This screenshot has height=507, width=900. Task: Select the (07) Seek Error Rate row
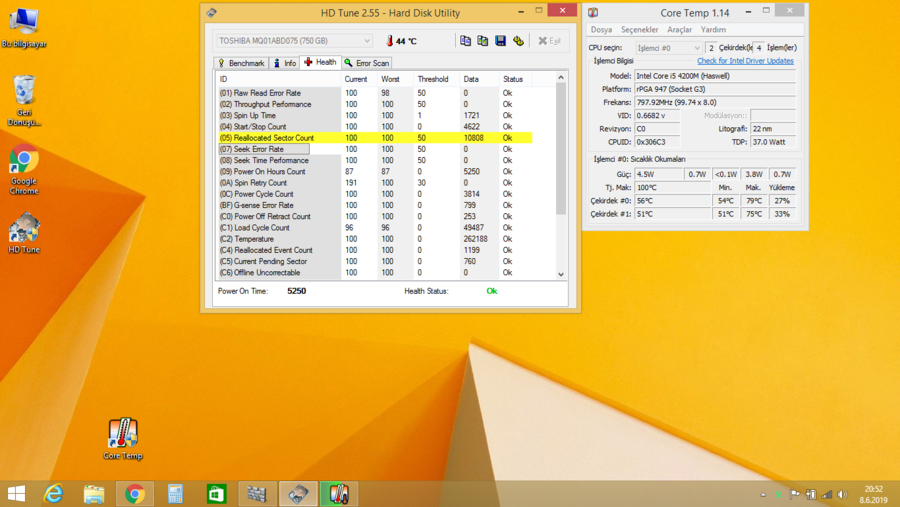pos(375,149)
